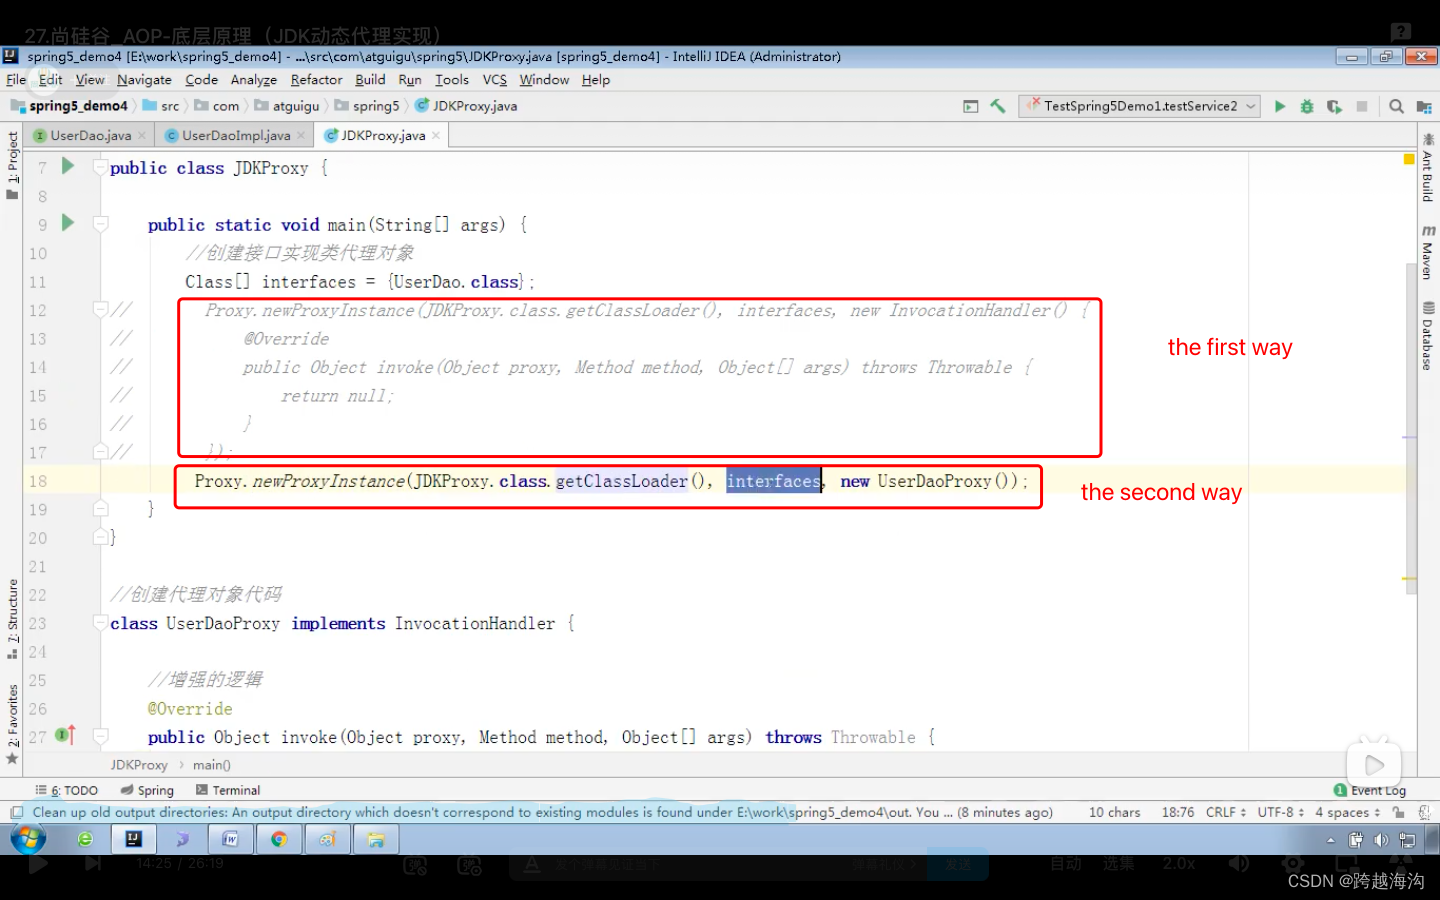Build project with the hammer icon
The width and height of the screenshot is (1440, 900).
coord(998,106)
